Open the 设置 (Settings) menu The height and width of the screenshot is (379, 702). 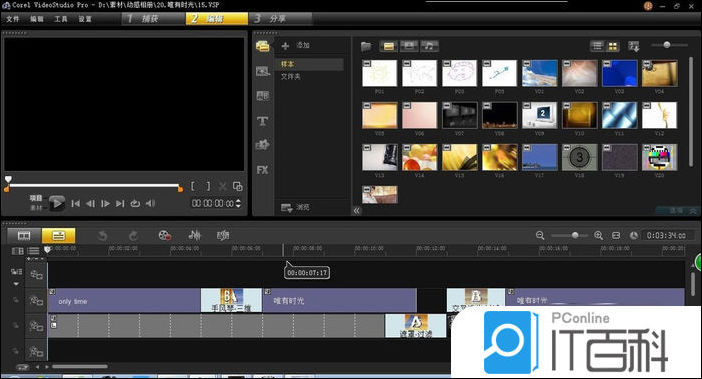[85, 19]
